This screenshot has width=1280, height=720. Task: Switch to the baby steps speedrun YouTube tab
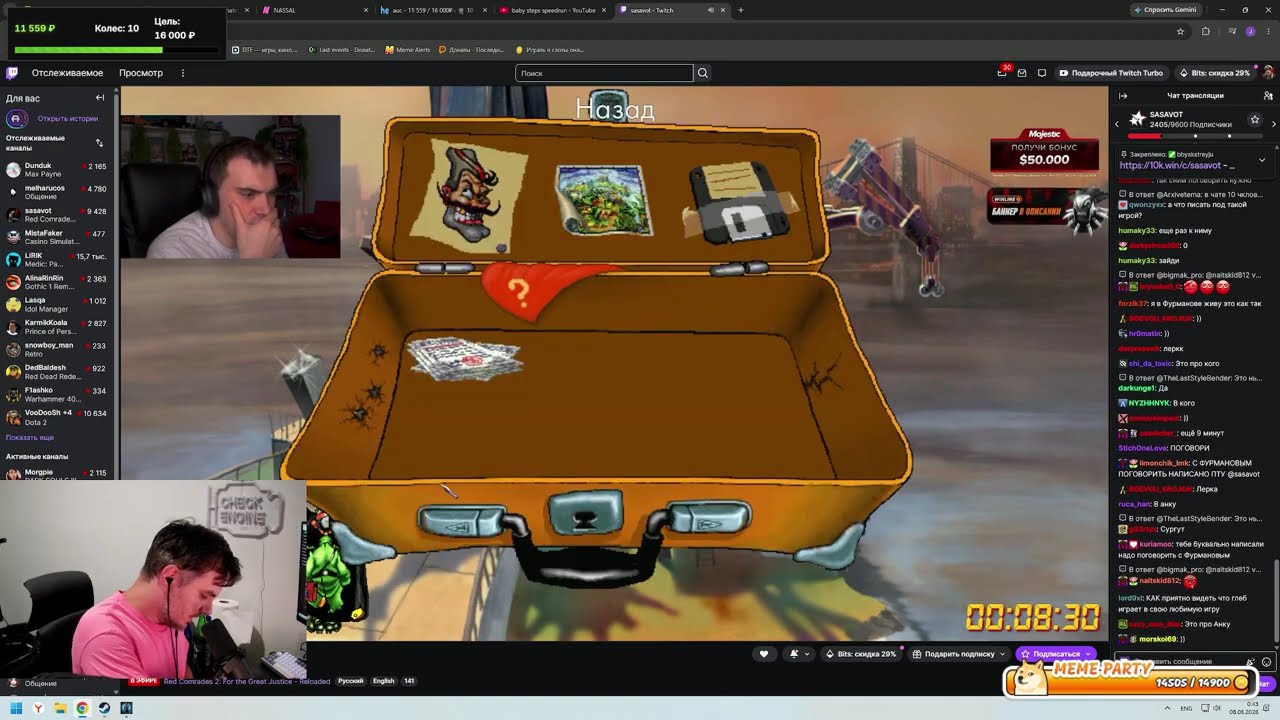552,10
